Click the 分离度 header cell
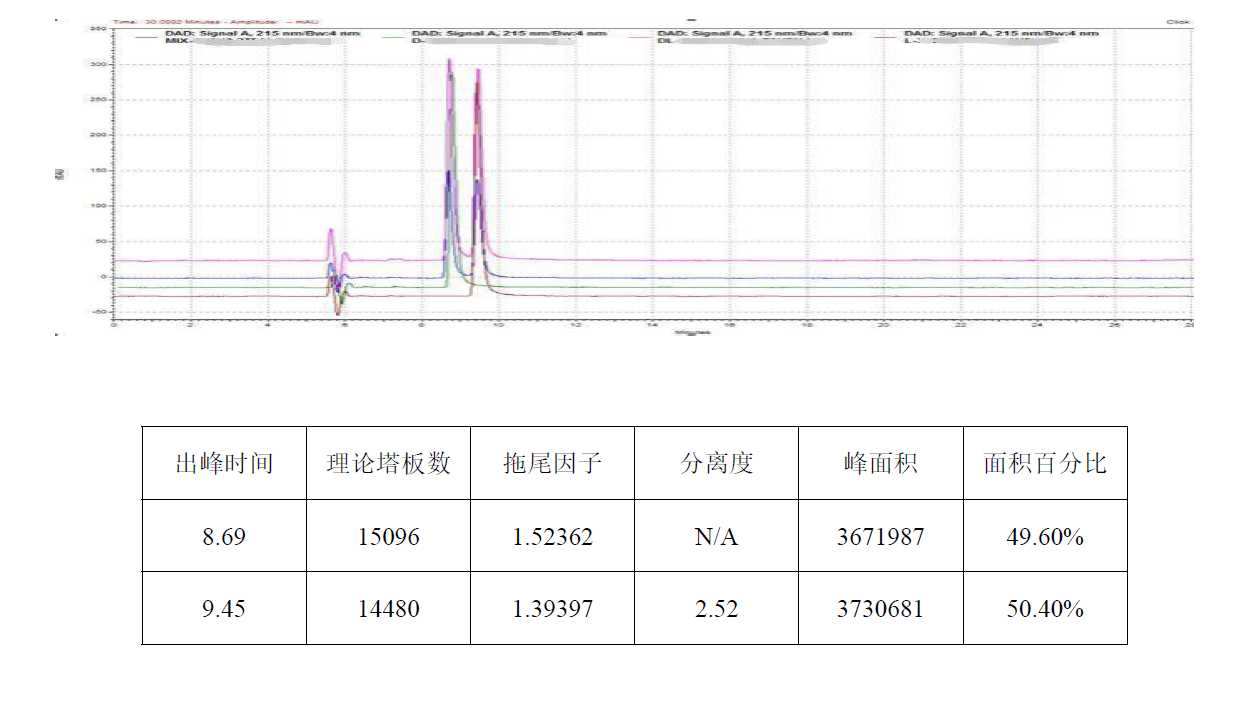 tap(716, 463)
